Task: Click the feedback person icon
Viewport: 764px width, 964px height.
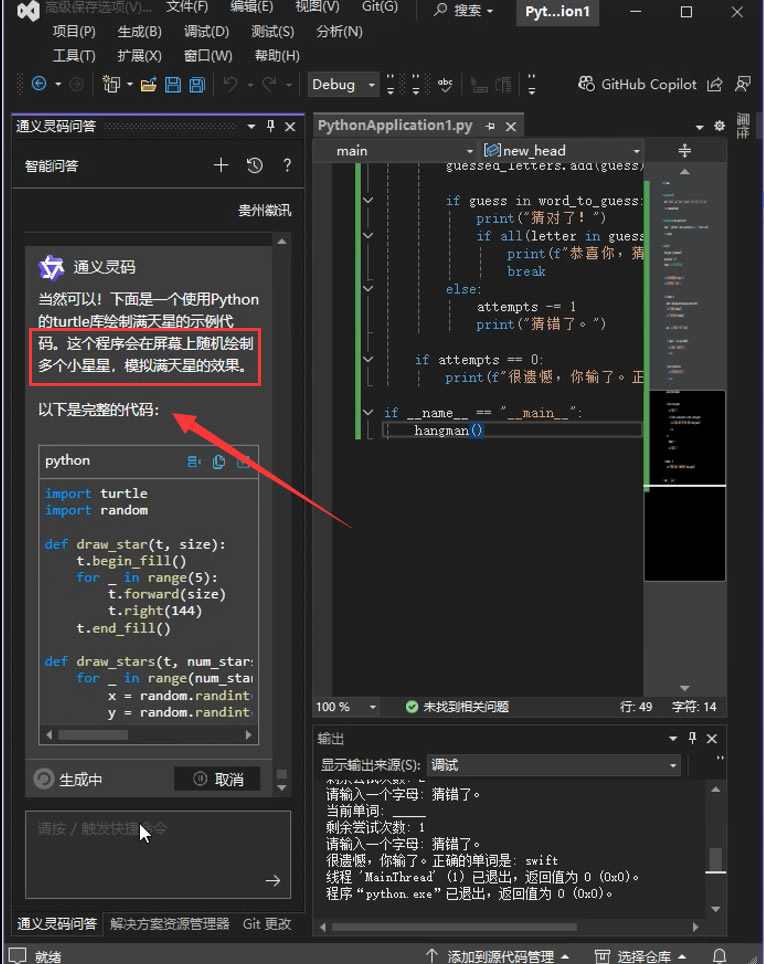Action: pos(743,84)
